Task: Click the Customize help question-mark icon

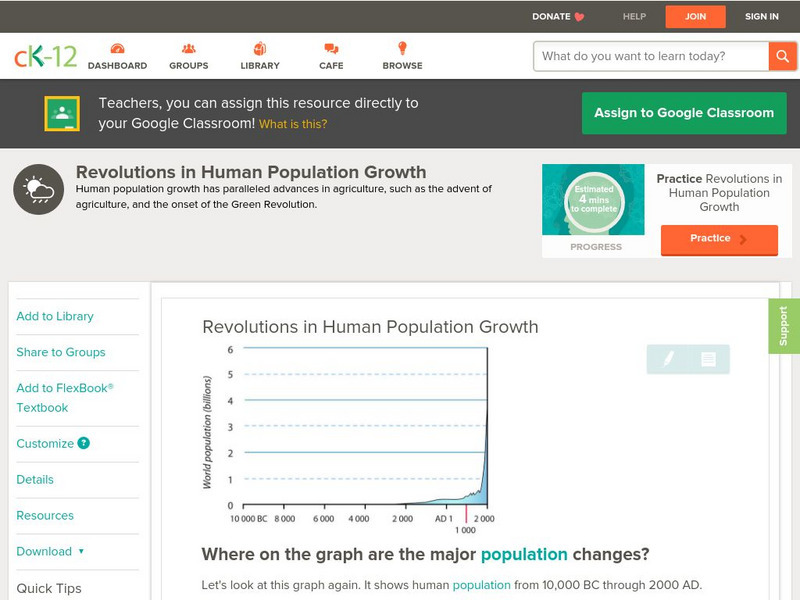Action: tap(84, 443)
